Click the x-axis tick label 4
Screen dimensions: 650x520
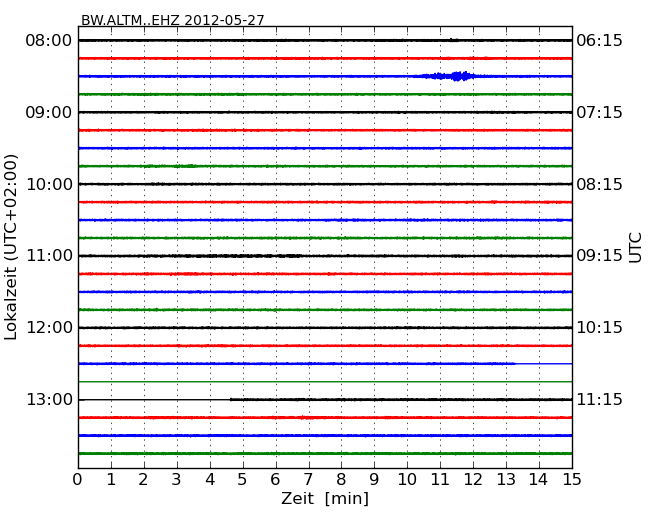(x=210, y=479)
